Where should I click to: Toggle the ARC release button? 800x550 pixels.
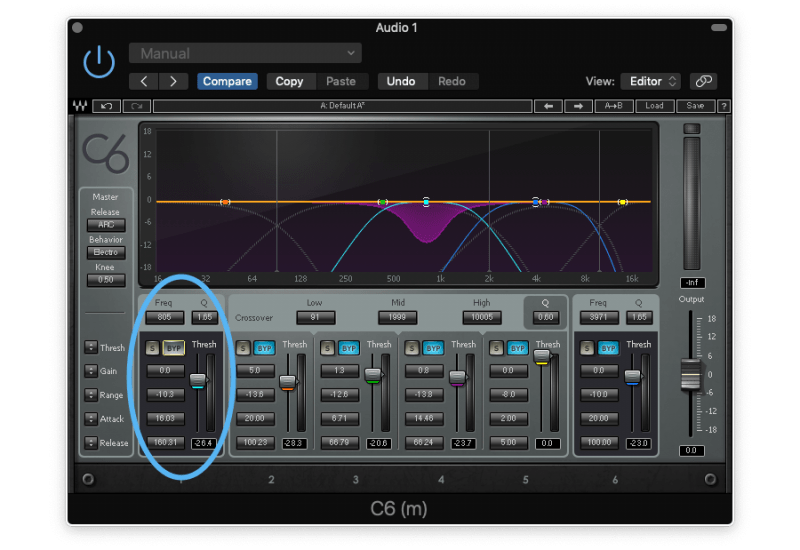click(x=106, y=224)
